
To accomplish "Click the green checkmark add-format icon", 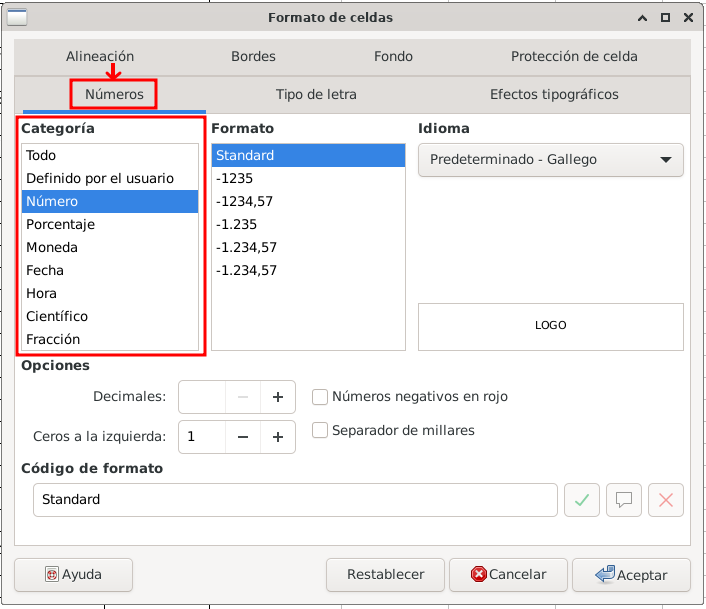I will coord(582,500).
